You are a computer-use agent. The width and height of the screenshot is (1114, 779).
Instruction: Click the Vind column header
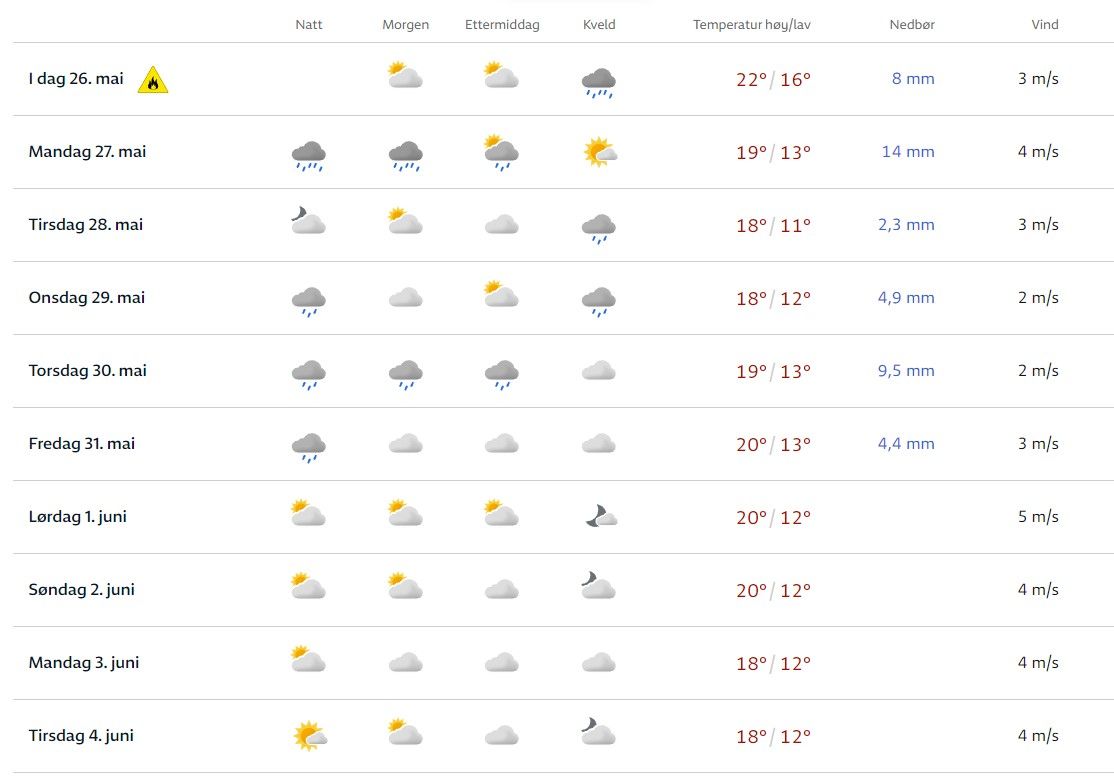[x=1045, y=25]
